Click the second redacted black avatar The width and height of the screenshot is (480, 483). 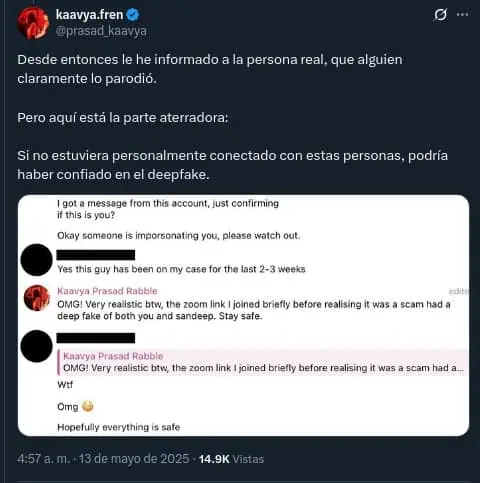37,346
